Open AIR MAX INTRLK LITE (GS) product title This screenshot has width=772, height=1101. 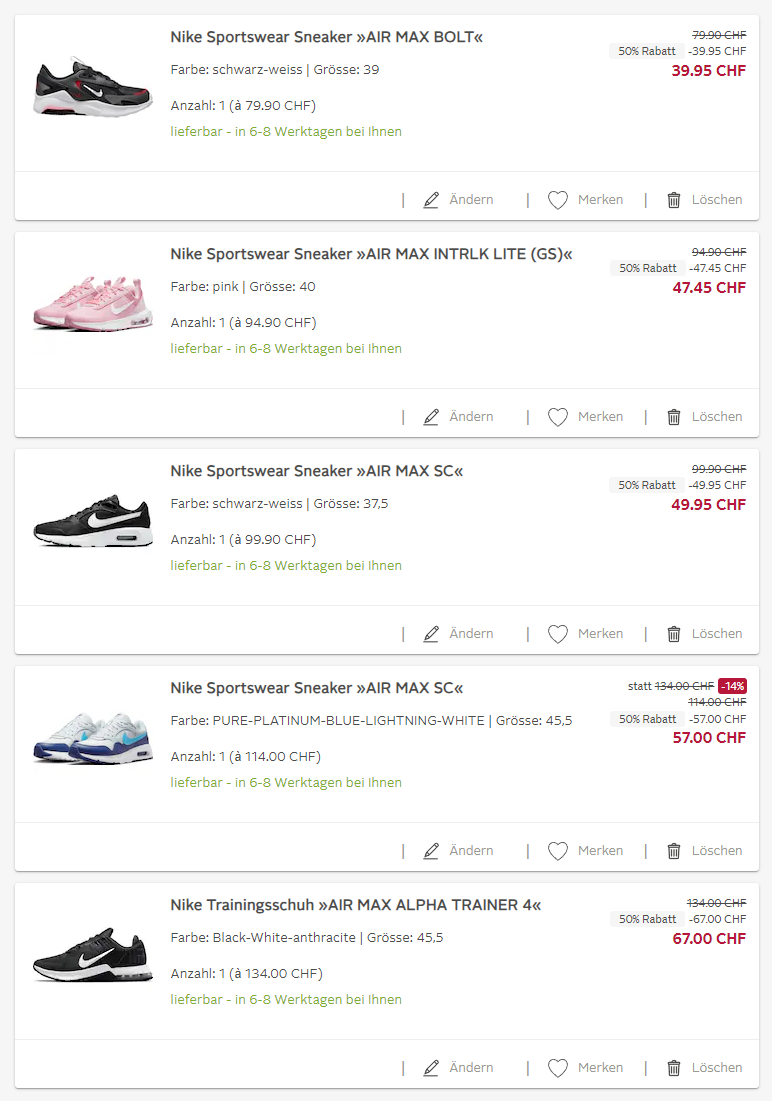coord(371,254)
